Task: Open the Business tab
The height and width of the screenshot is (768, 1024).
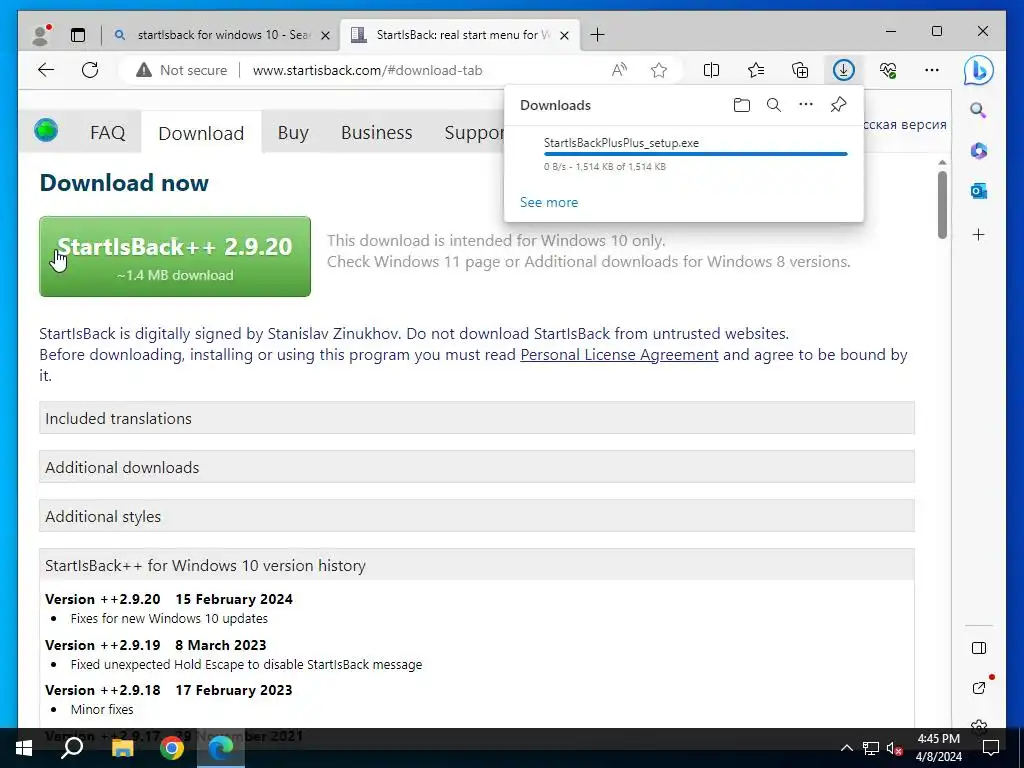Action: (x=377, y=133)
